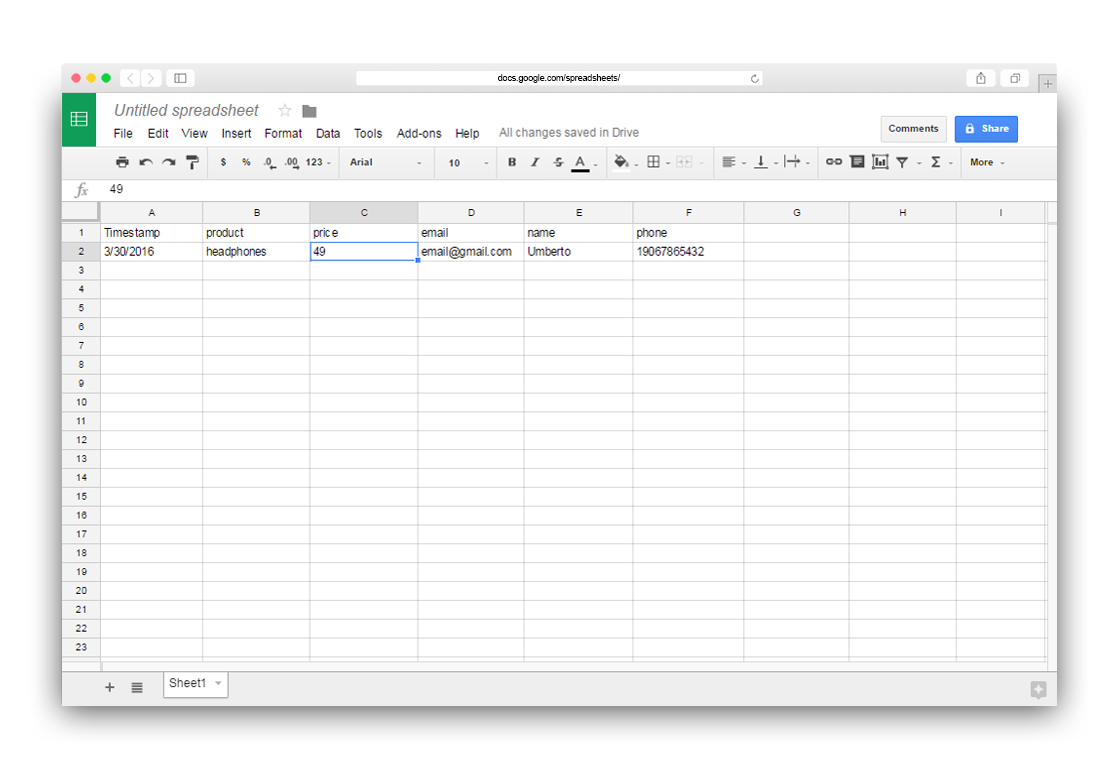Viewport: 1120px width, 767px height.
Task: Insert comment icon in toolbar
Action: coord(857,162)
